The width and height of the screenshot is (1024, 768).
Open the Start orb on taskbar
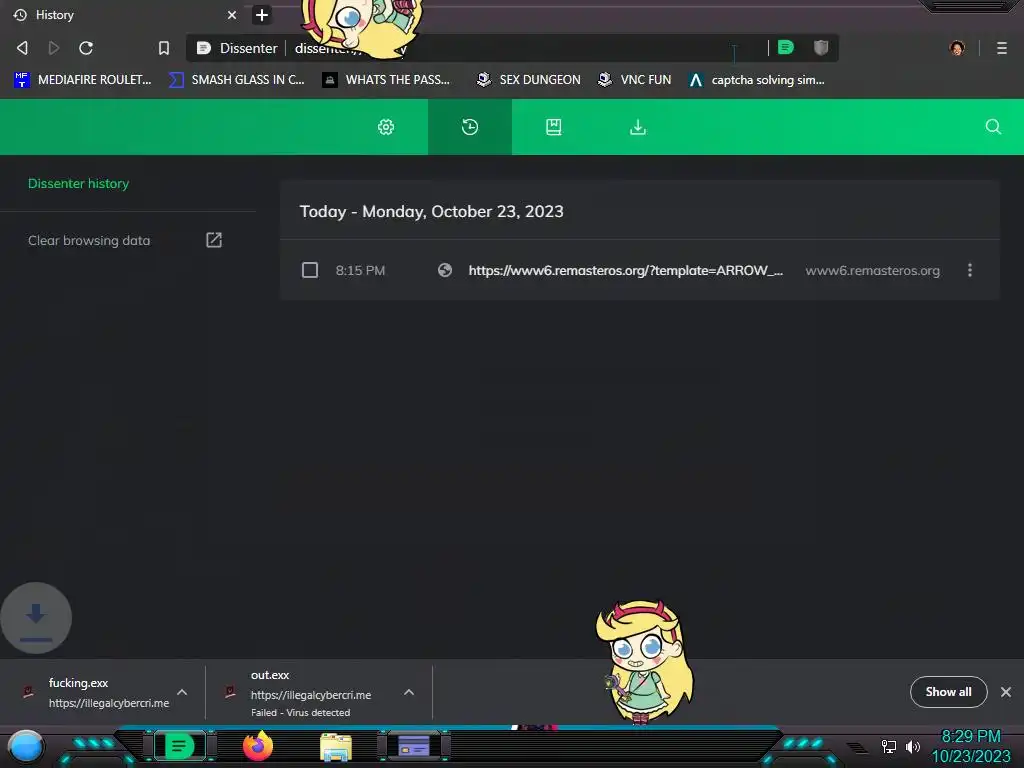[26, 747]
